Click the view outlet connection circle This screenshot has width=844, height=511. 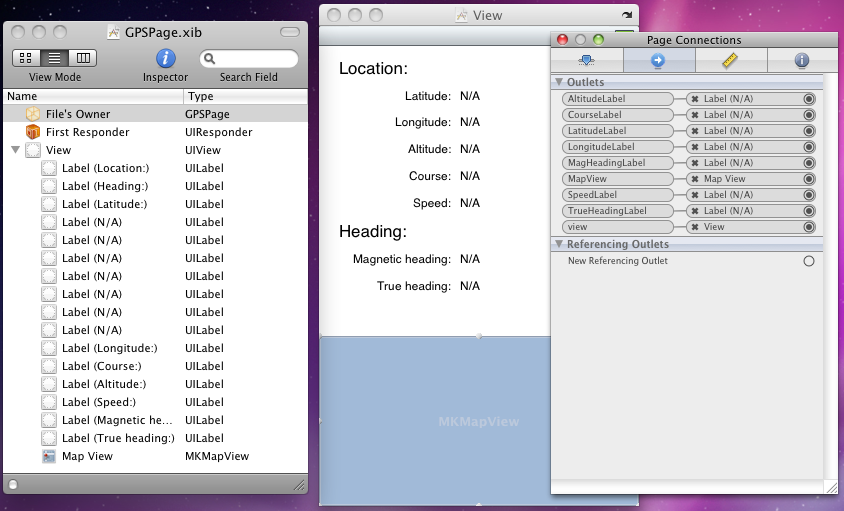(x=809, y=227)
